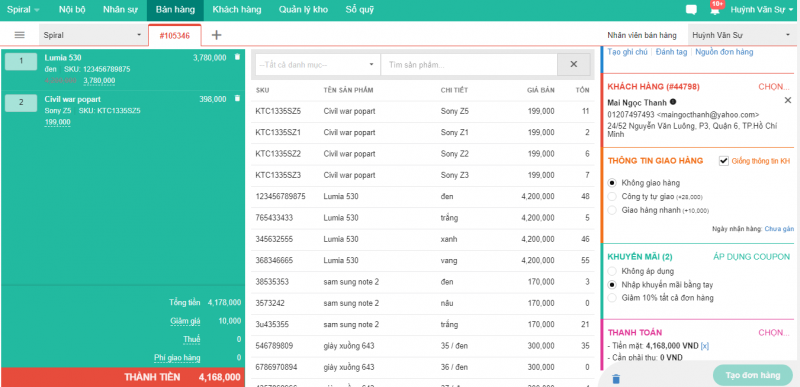
Task: Open the Nhân sự menu
Action: pos(120,10)
